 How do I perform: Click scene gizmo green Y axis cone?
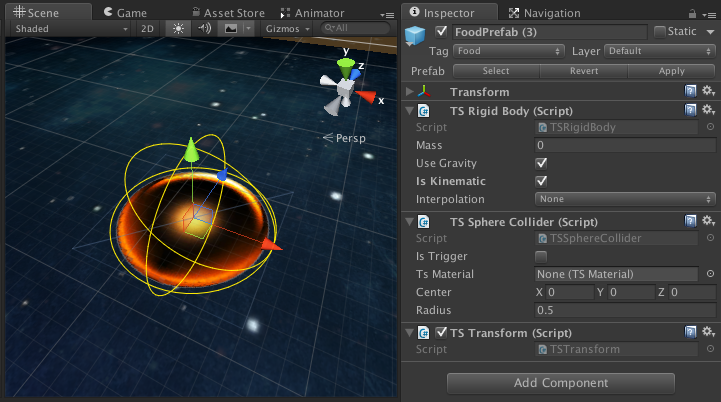(345, 67)
